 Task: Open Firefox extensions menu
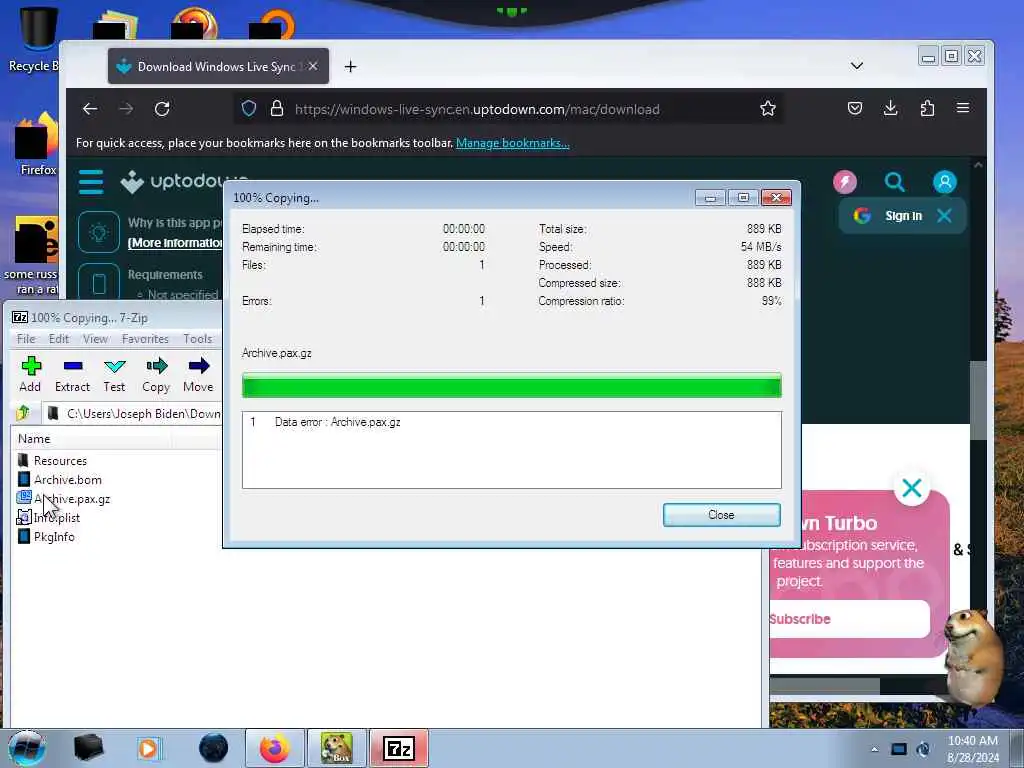(x=927, y=108)
